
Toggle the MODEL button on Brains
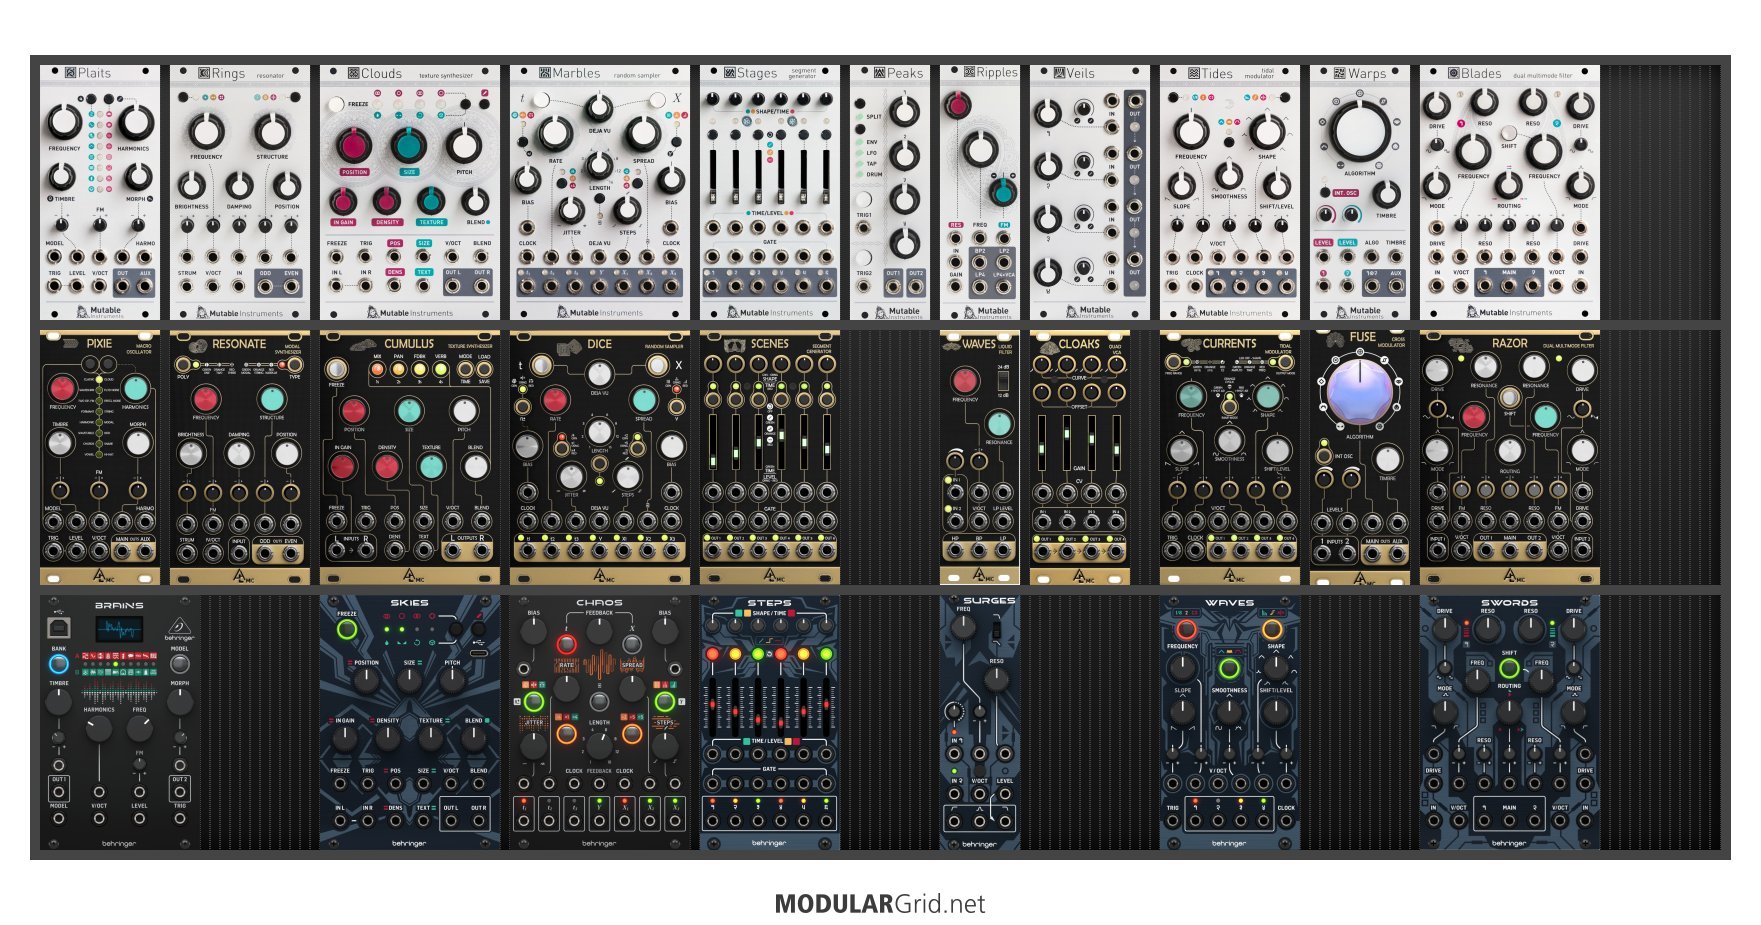pyautogui.click(x=180, y=664)
